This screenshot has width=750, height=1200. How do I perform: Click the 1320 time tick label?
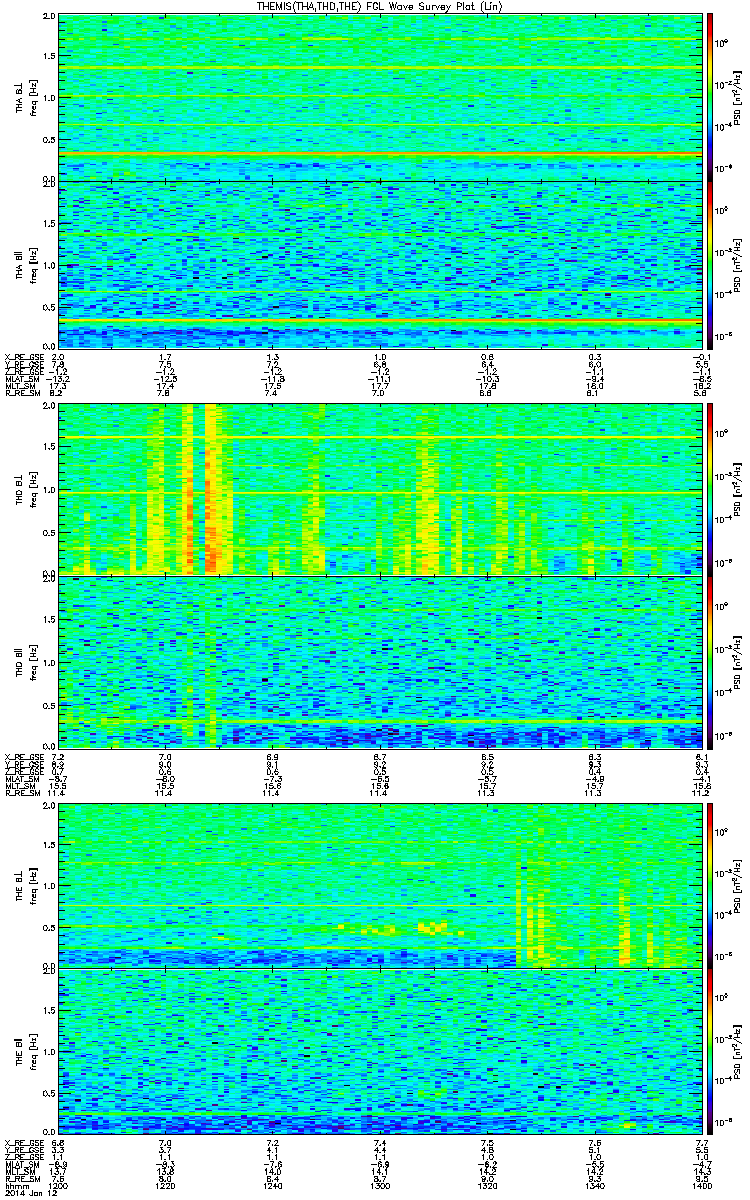[486, 1186]
